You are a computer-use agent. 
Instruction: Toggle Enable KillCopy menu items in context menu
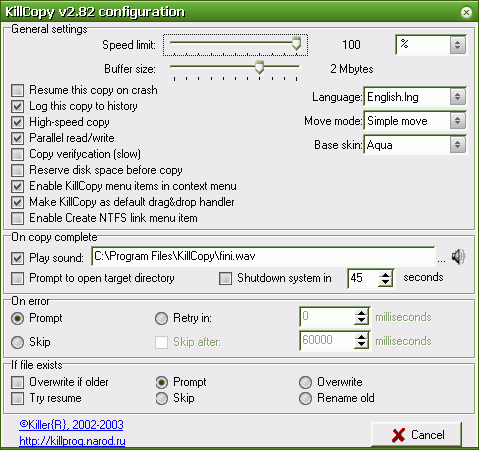pos(17,186)
